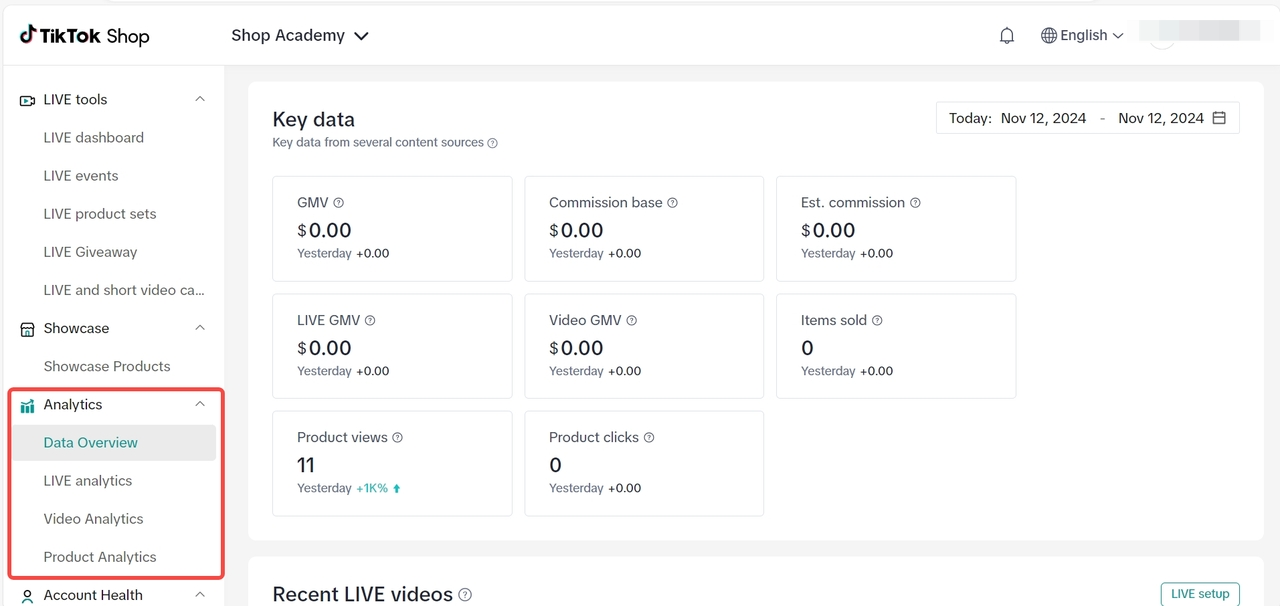Click the notification bell icon

coord(1007,36)
